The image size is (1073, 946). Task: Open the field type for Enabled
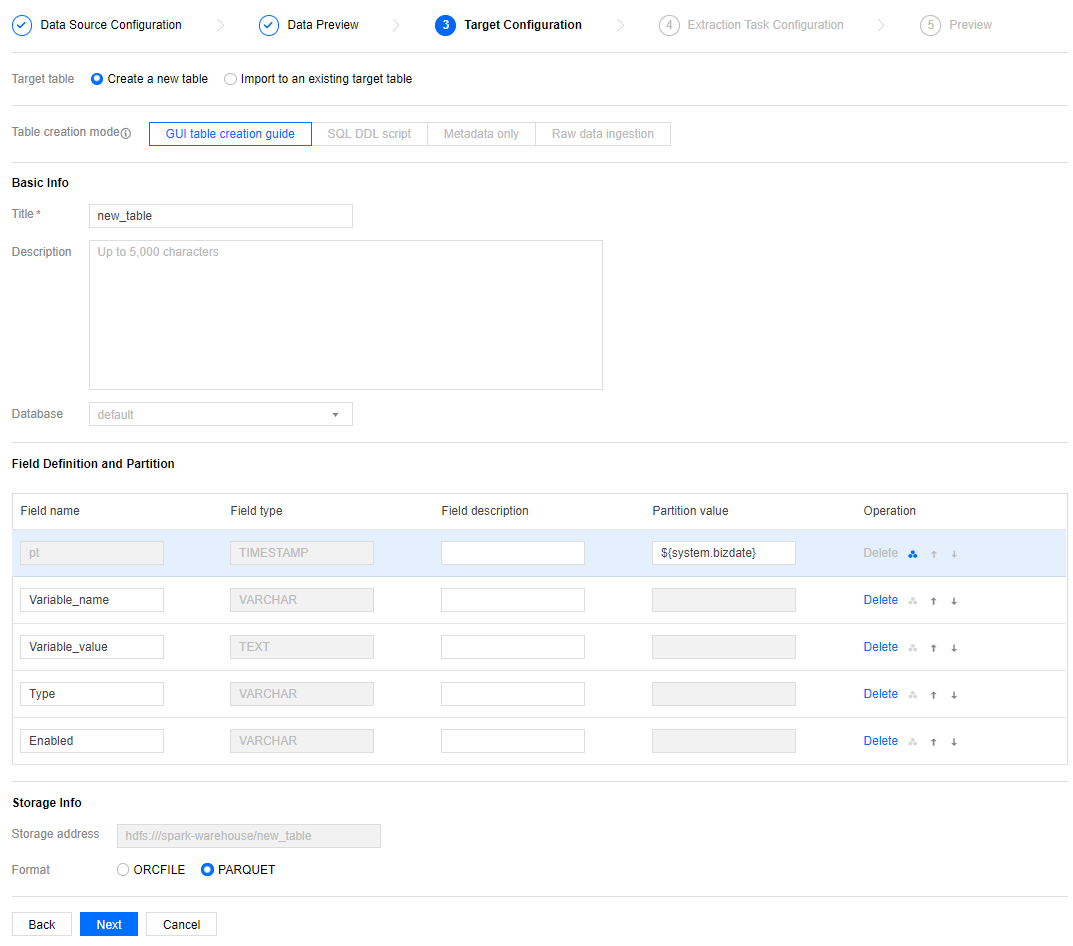[x=302, y=741]
